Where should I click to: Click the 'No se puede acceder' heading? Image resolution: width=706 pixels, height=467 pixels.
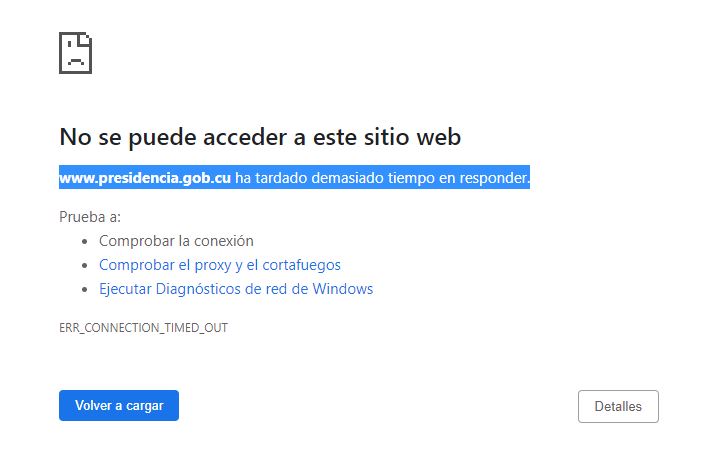(x=259, y=136)
